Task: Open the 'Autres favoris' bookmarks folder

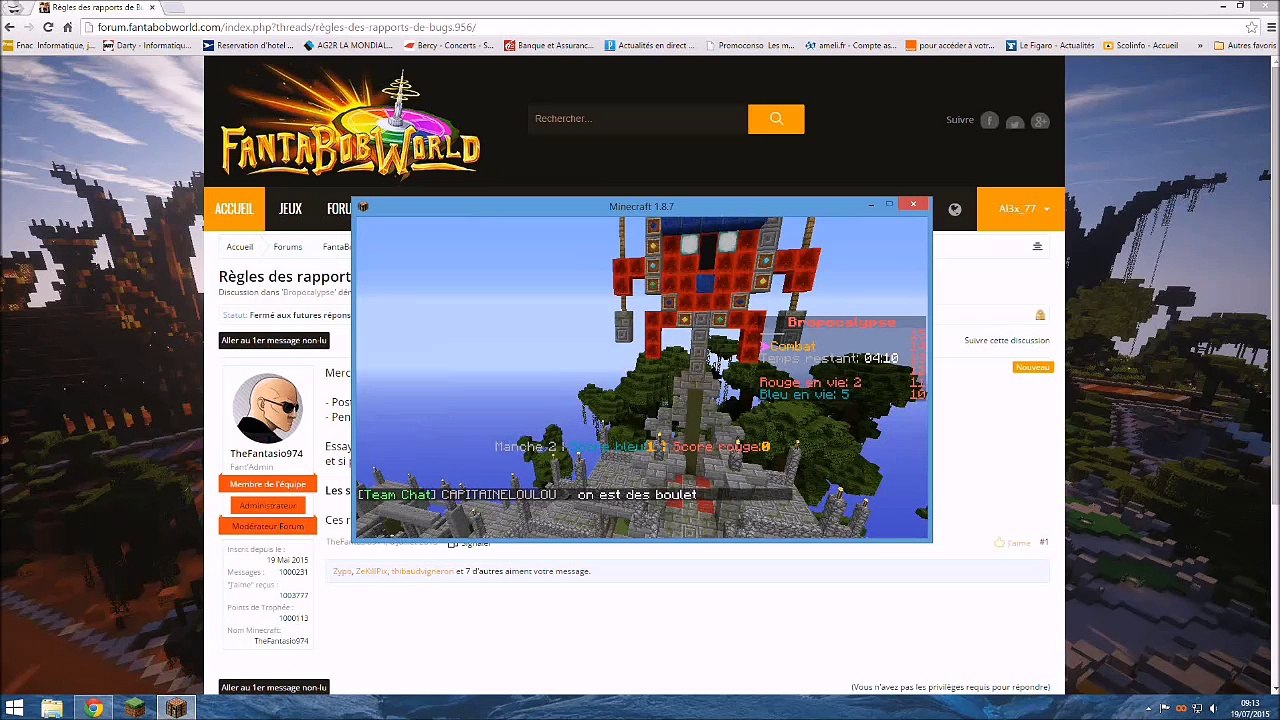Action: click(x=1245, y=45)
